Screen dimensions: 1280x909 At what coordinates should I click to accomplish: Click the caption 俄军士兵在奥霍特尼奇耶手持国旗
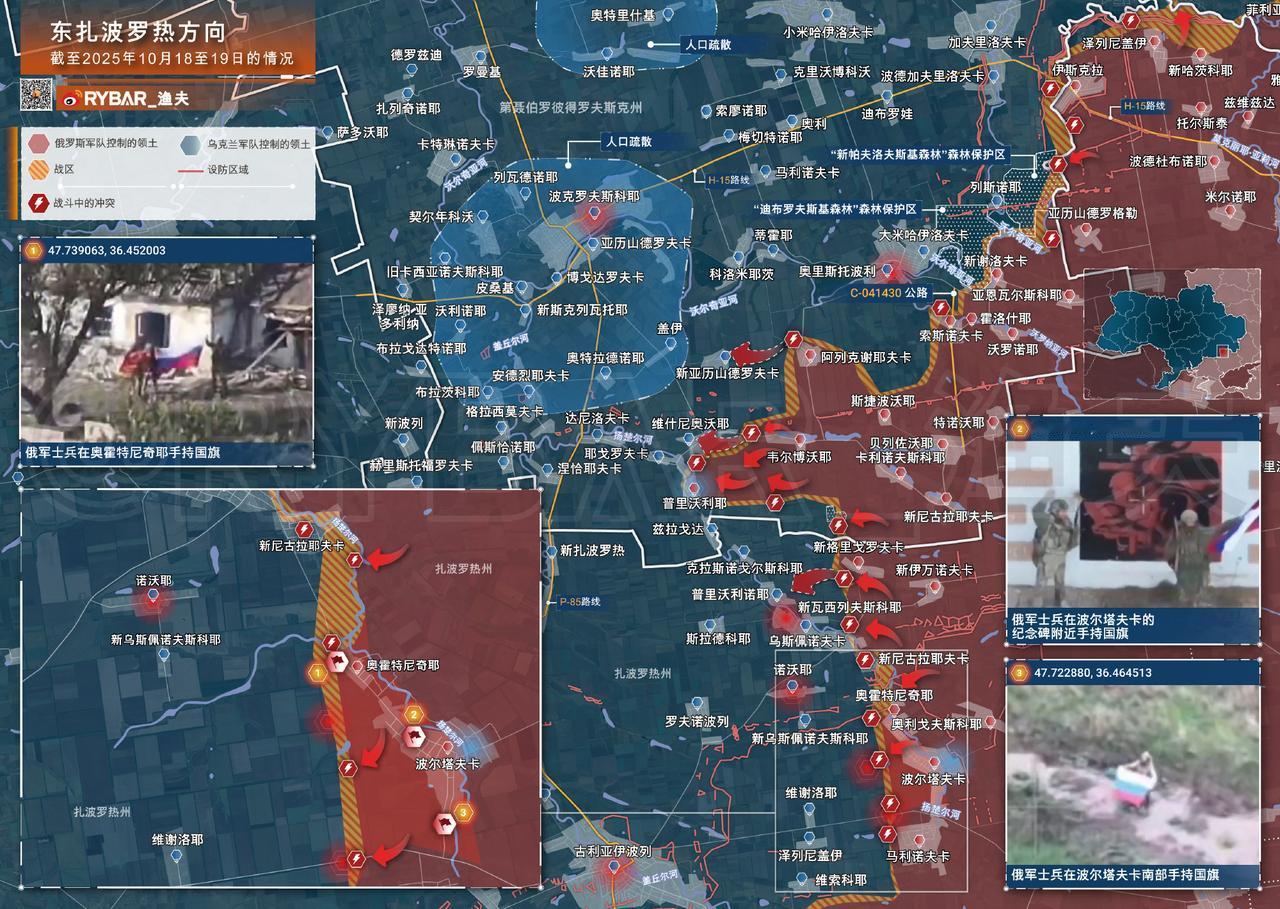[124, 453]
